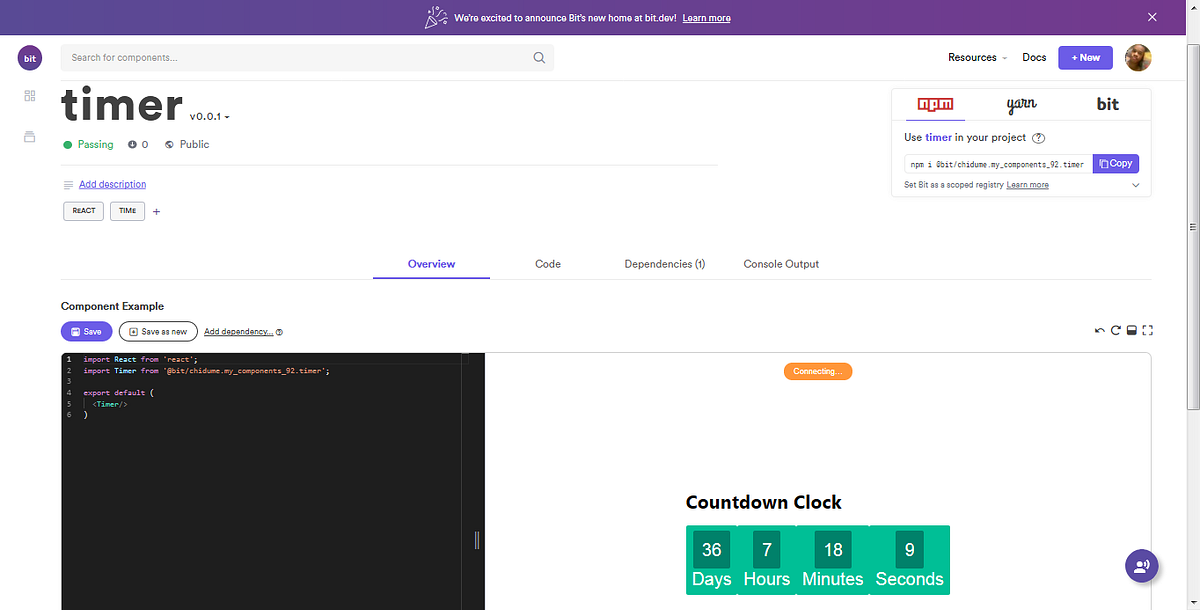Refresh the component example preview

1115,330
